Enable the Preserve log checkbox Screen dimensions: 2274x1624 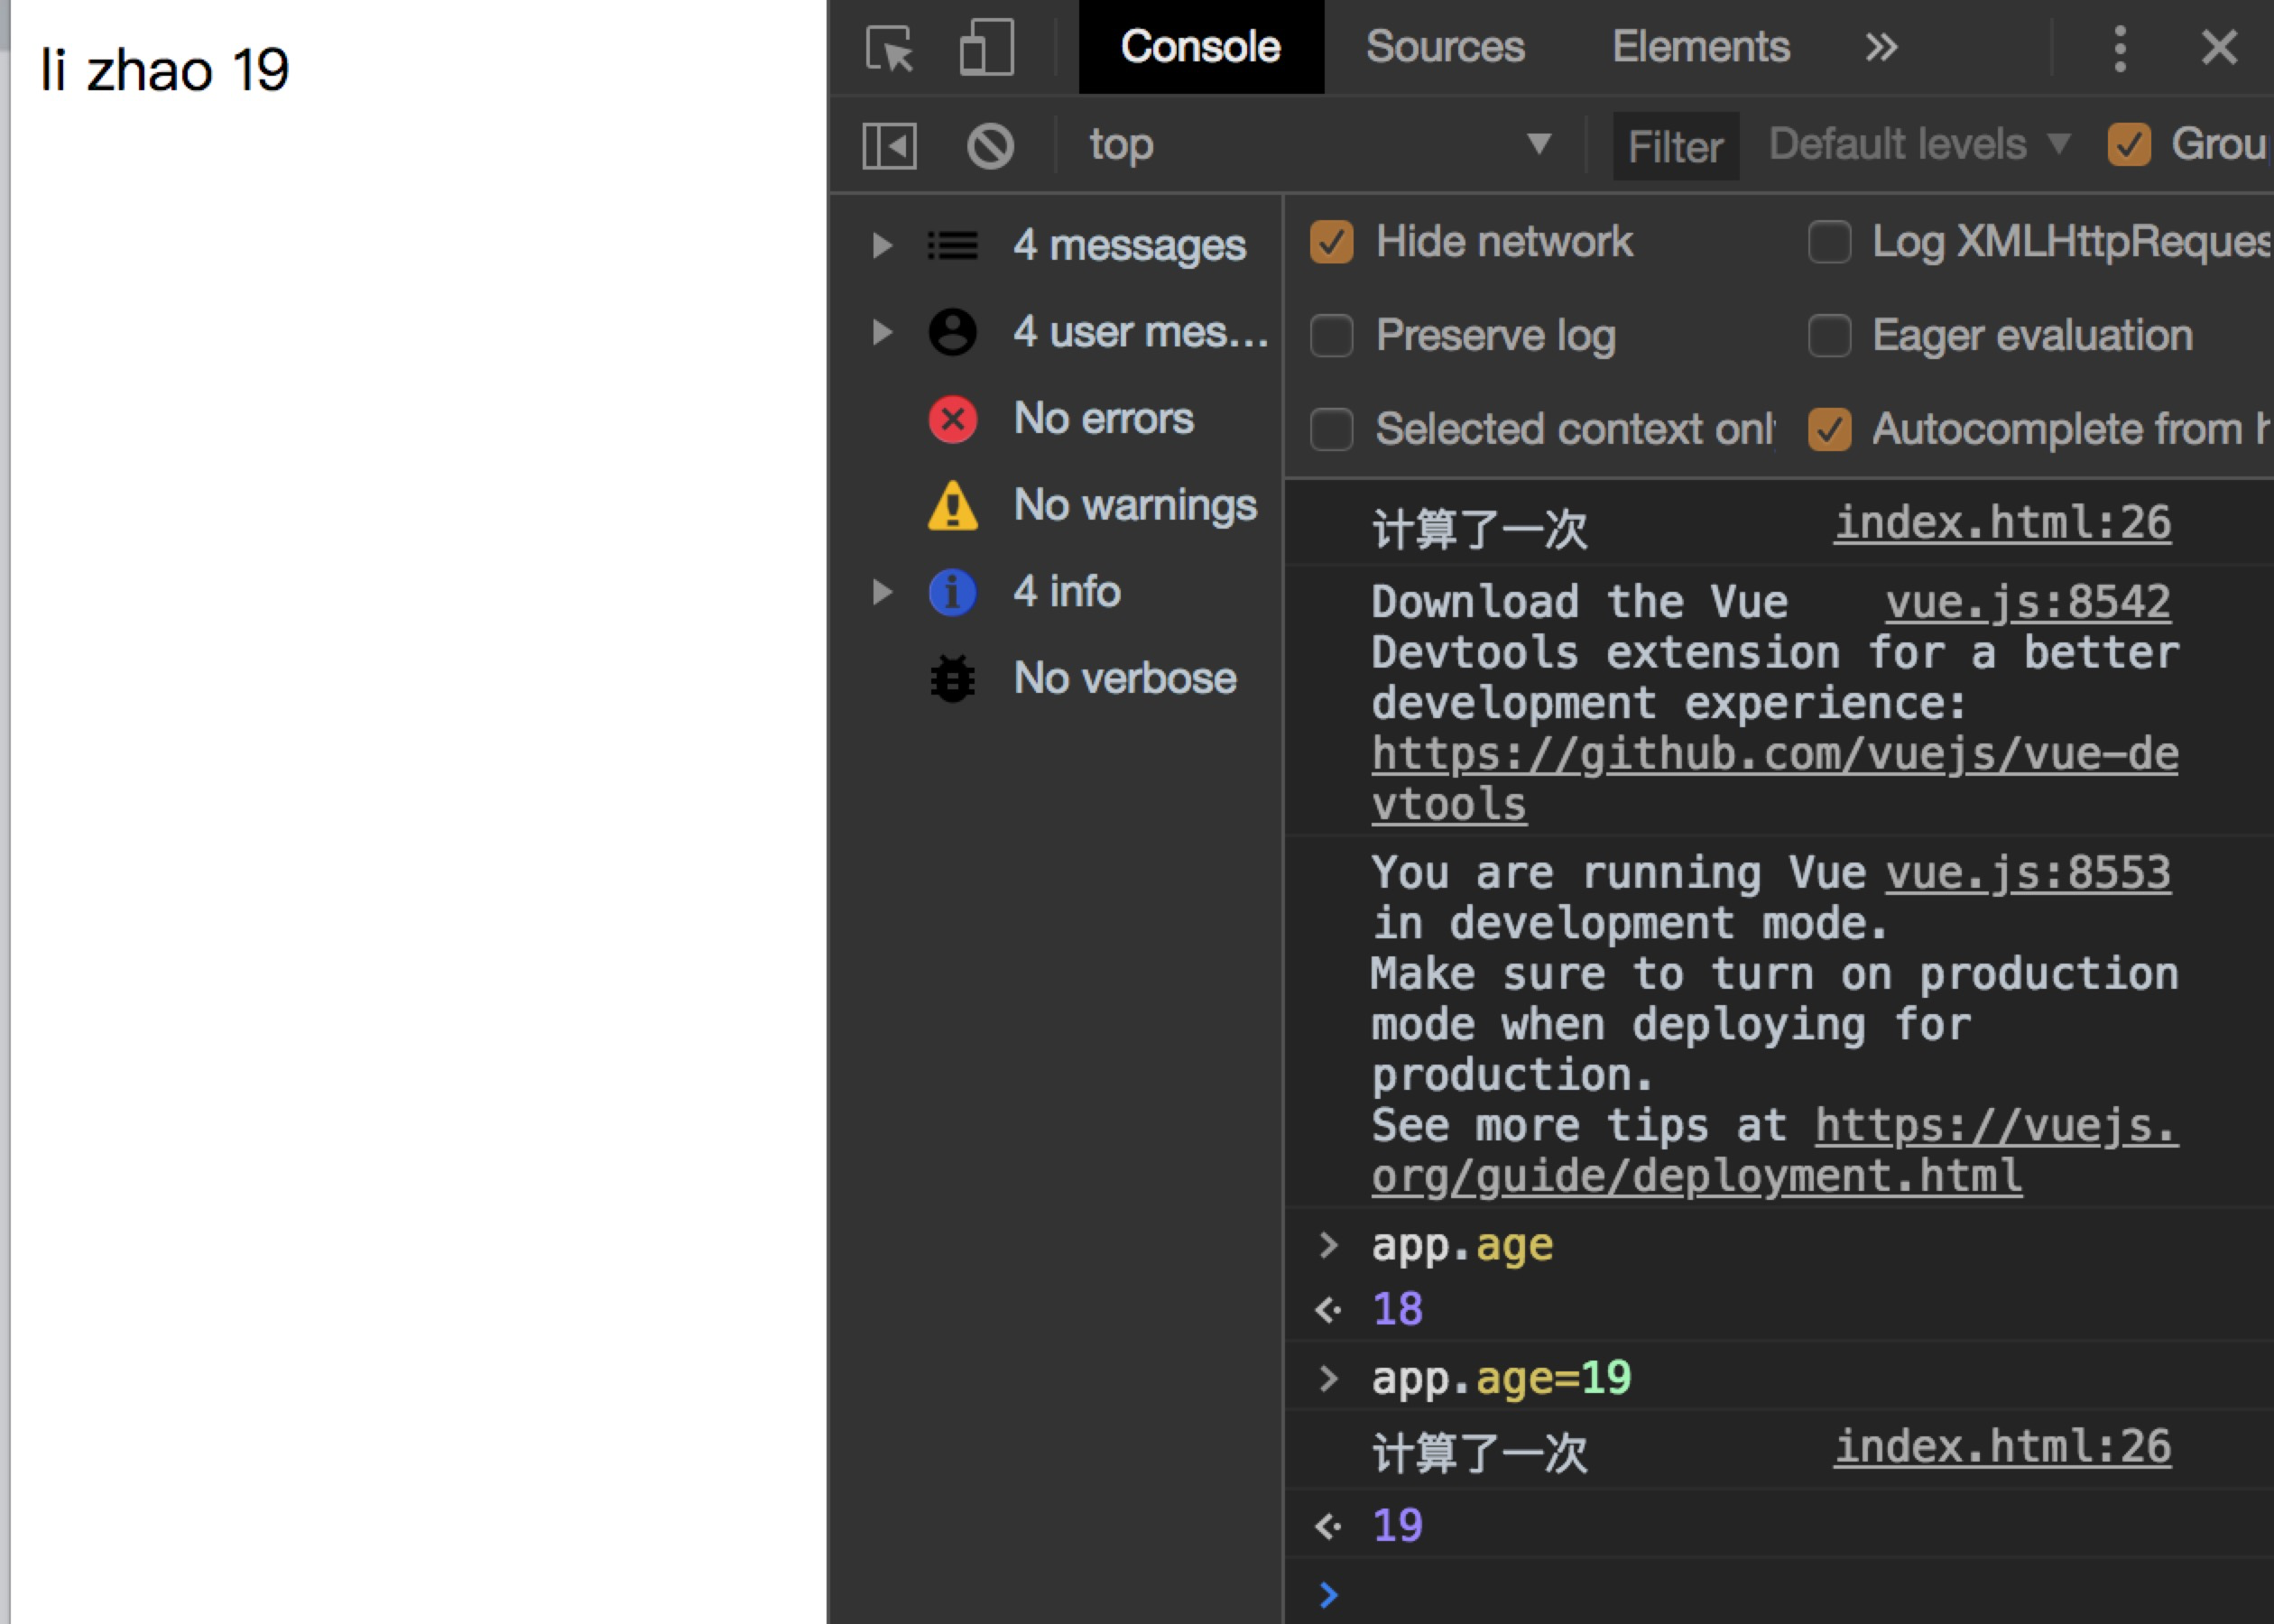(x=1331, y=336)
